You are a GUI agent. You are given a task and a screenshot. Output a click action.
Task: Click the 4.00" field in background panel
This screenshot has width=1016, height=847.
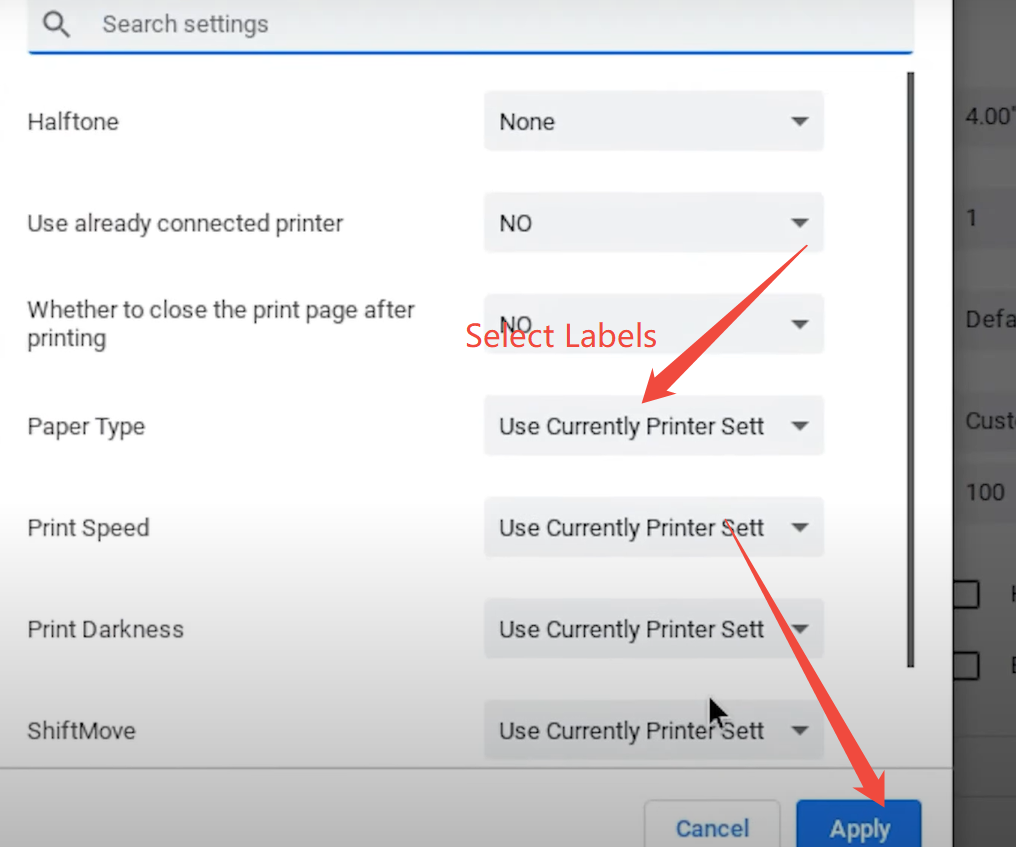tap(989, 116)
